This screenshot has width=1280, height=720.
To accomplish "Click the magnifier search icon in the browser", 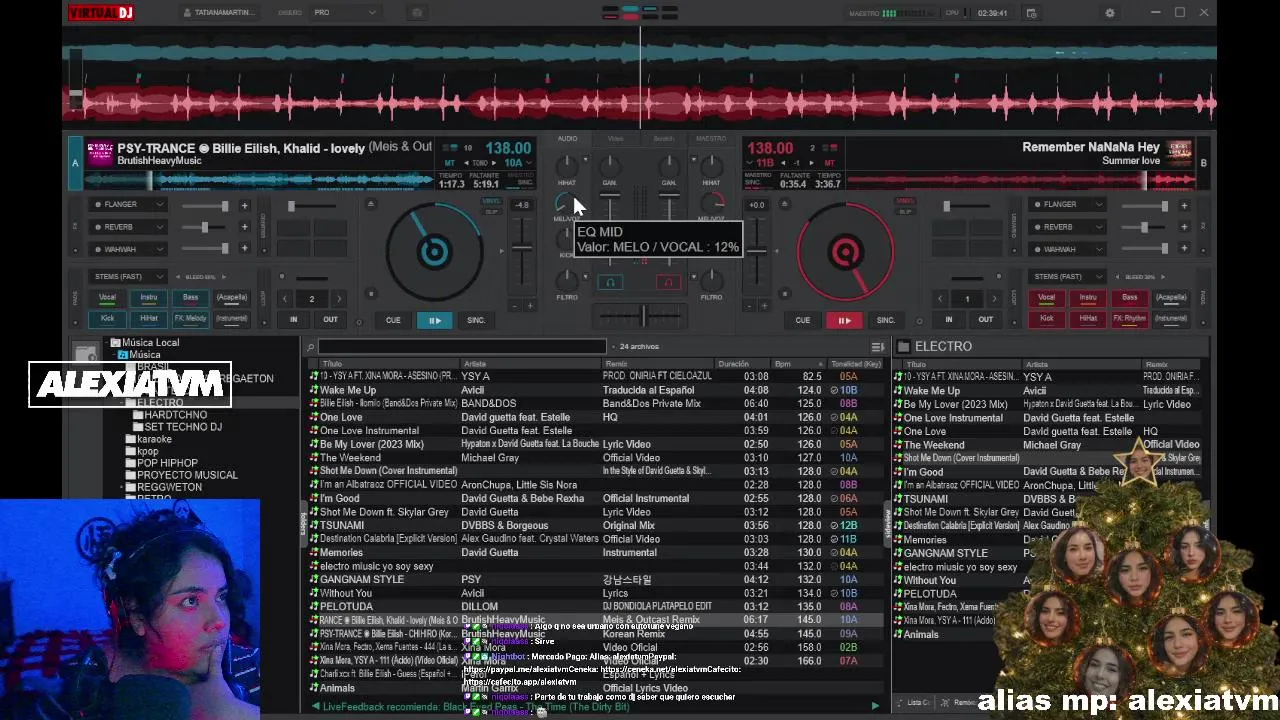I will pos(311,347).
